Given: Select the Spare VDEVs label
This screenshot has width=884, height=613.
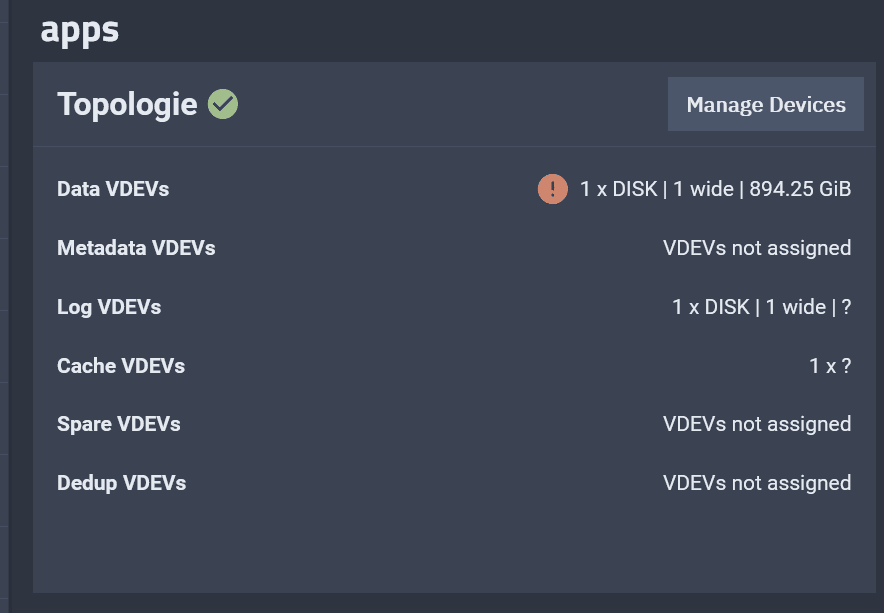Looking at the screenshot, I should 118,424.
